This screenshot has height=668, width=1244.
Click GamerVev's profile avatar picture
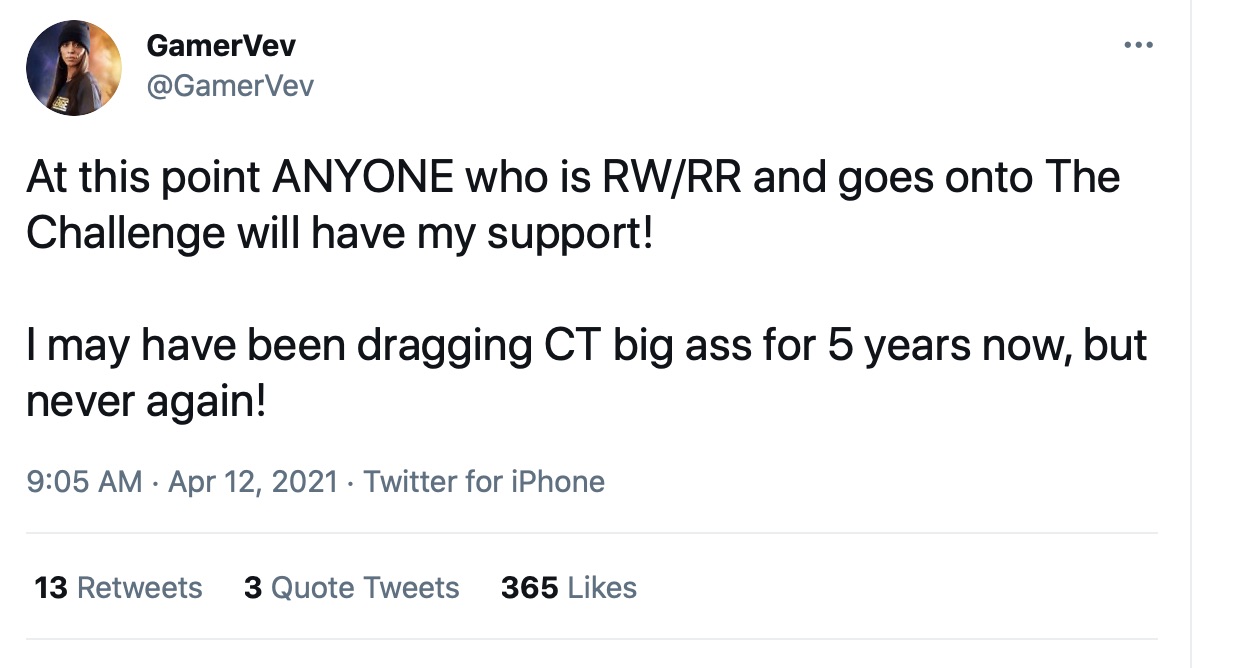74,68
